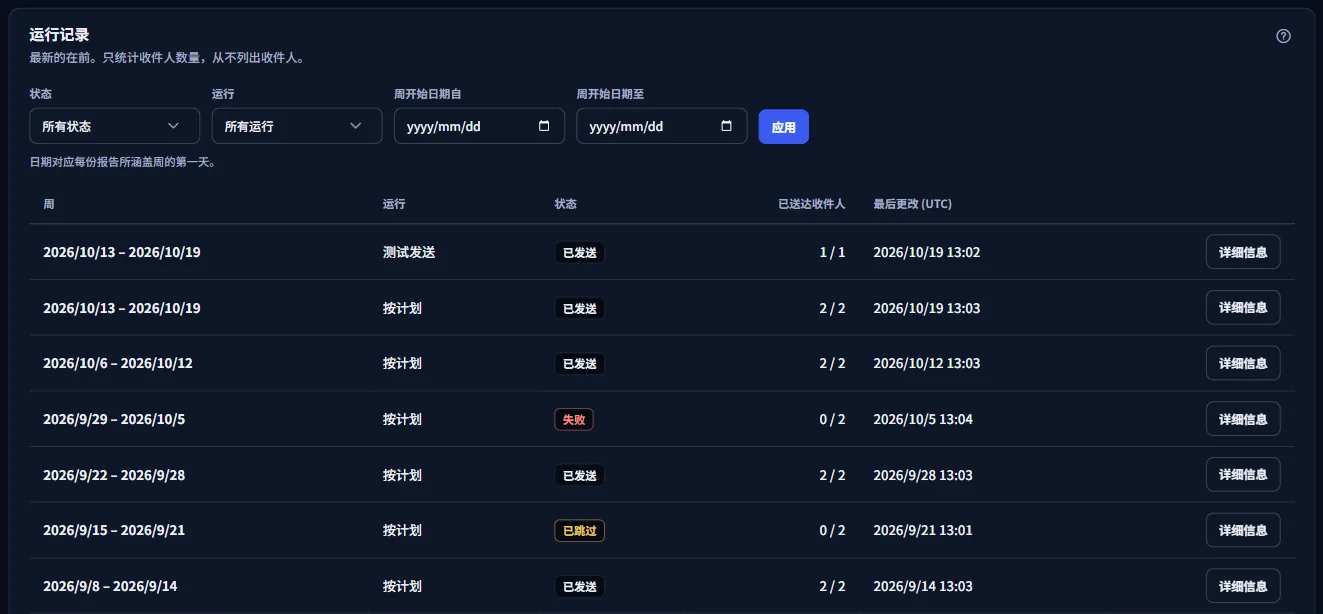Click the 已跳过 status badge
1323x614 pixels.
[580, 531]
